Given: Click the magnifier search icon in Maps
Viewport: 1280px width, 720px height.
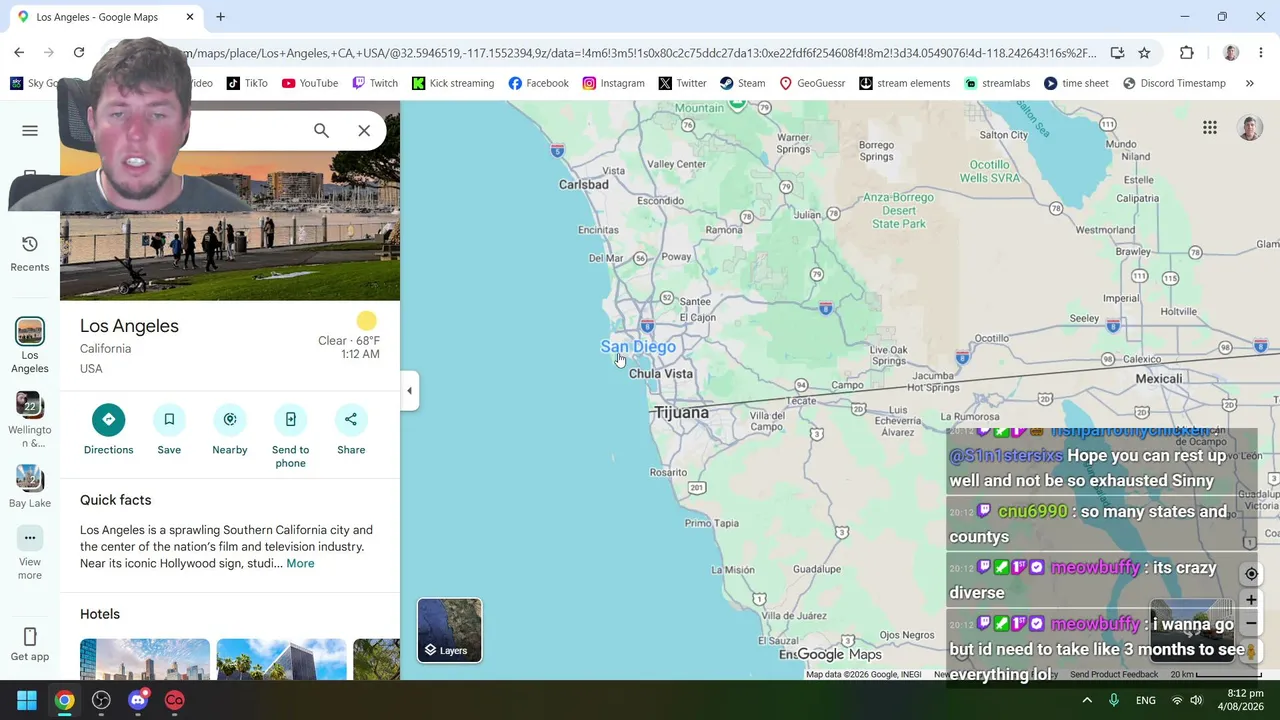Looking at the screenshot, I should click(x=321, y=131).
